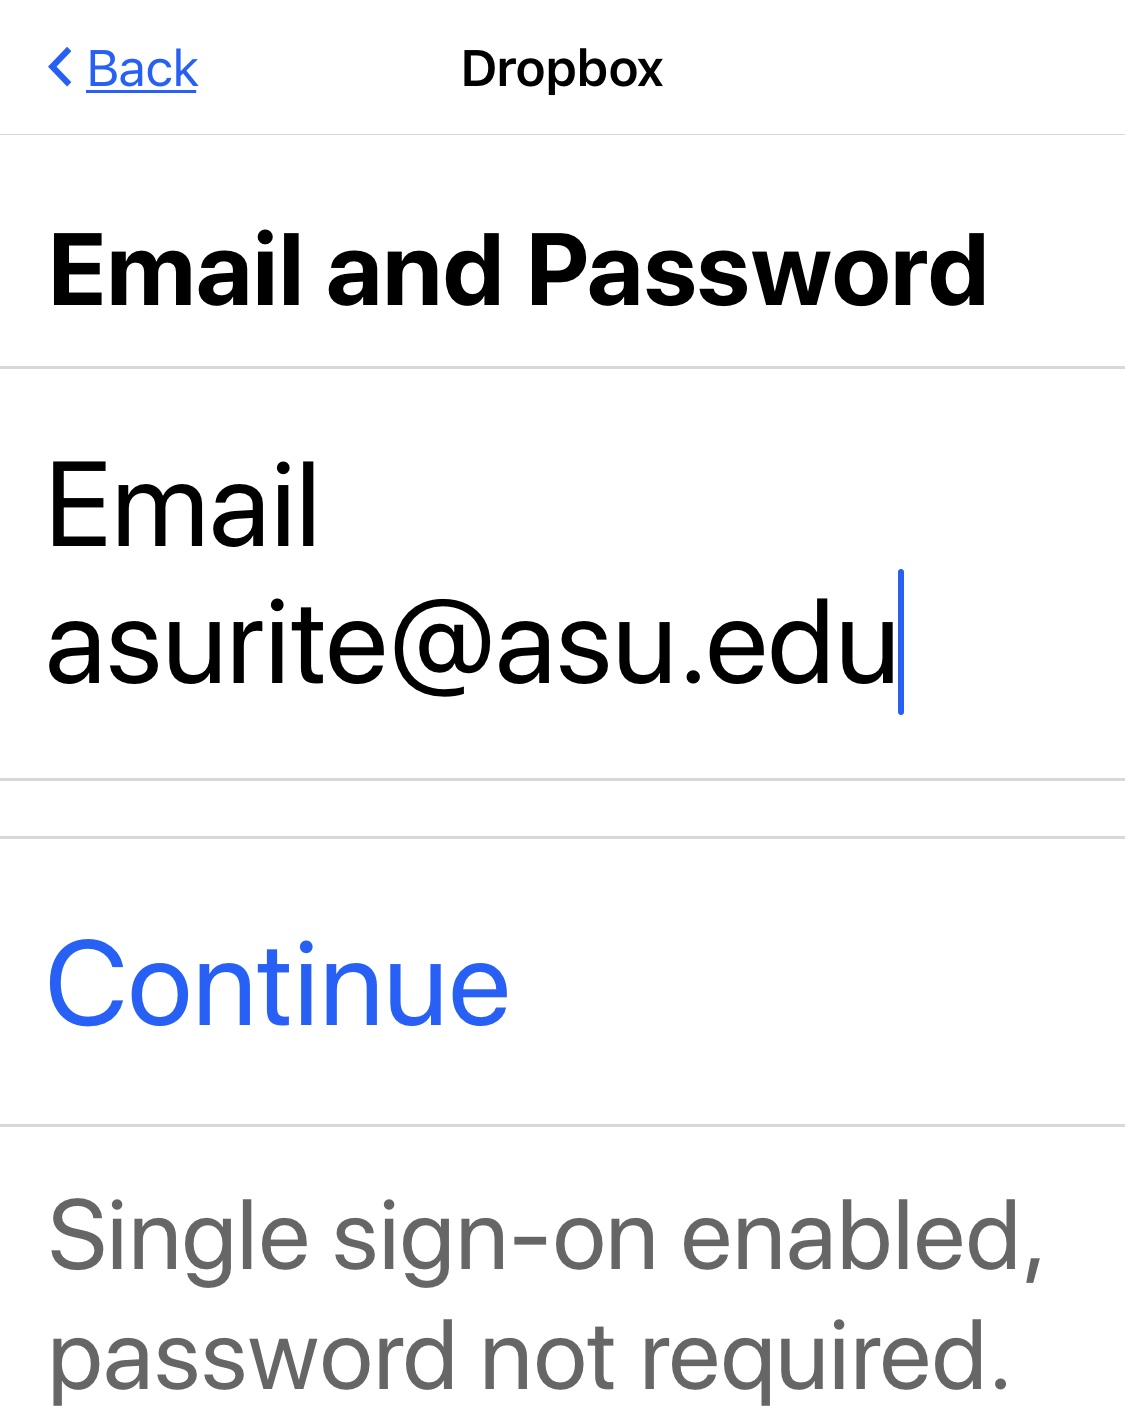This screenshot has width=1125, height=1415.
Task: Click the word 'Email' in the bold heading
Action: [x=176, y=270]
